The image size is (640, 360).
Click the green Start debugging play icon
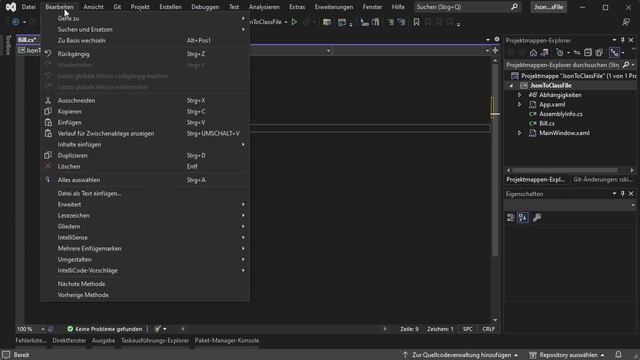coord(294,22)
